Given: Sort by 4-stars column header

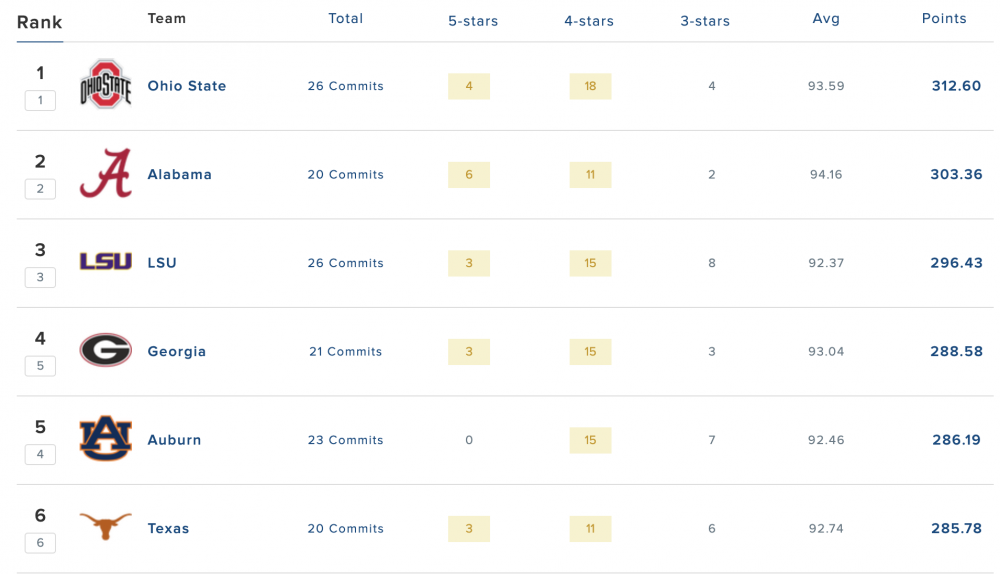Looking at the screenshot, I should [x=589, y=21].
